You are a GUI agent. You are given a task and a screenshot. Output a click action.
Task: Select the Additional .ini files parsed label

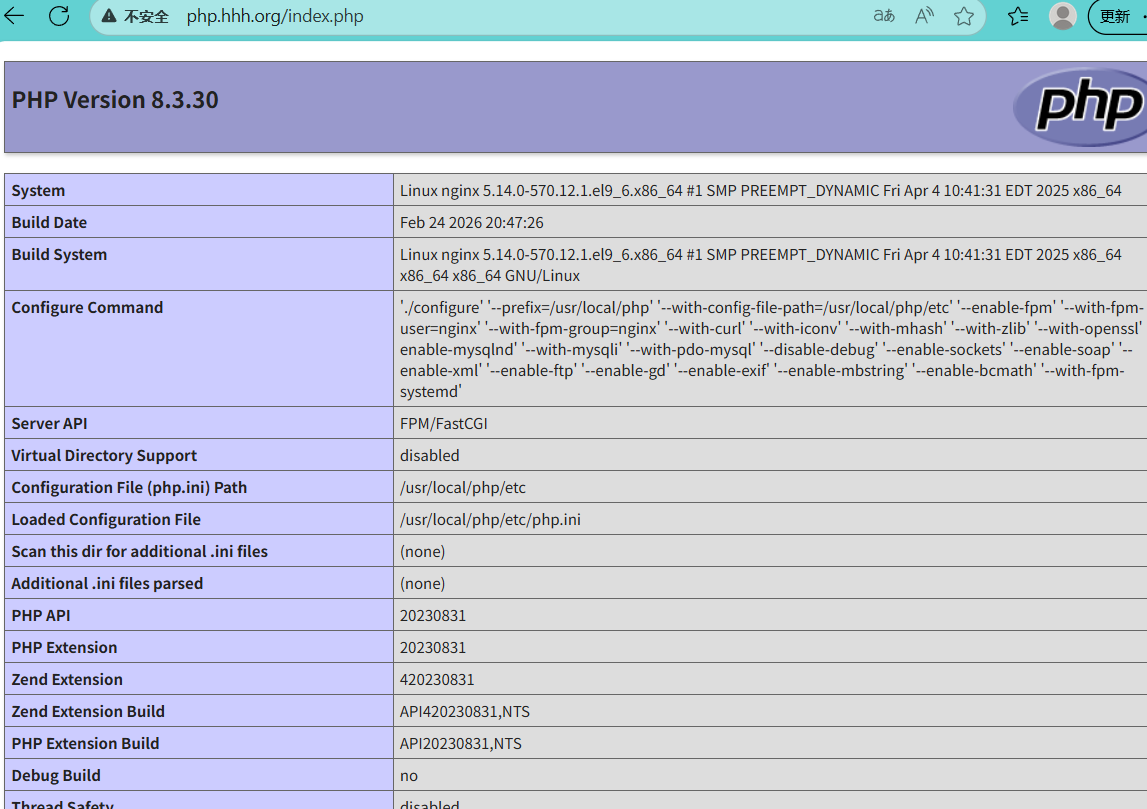(107, 584)
